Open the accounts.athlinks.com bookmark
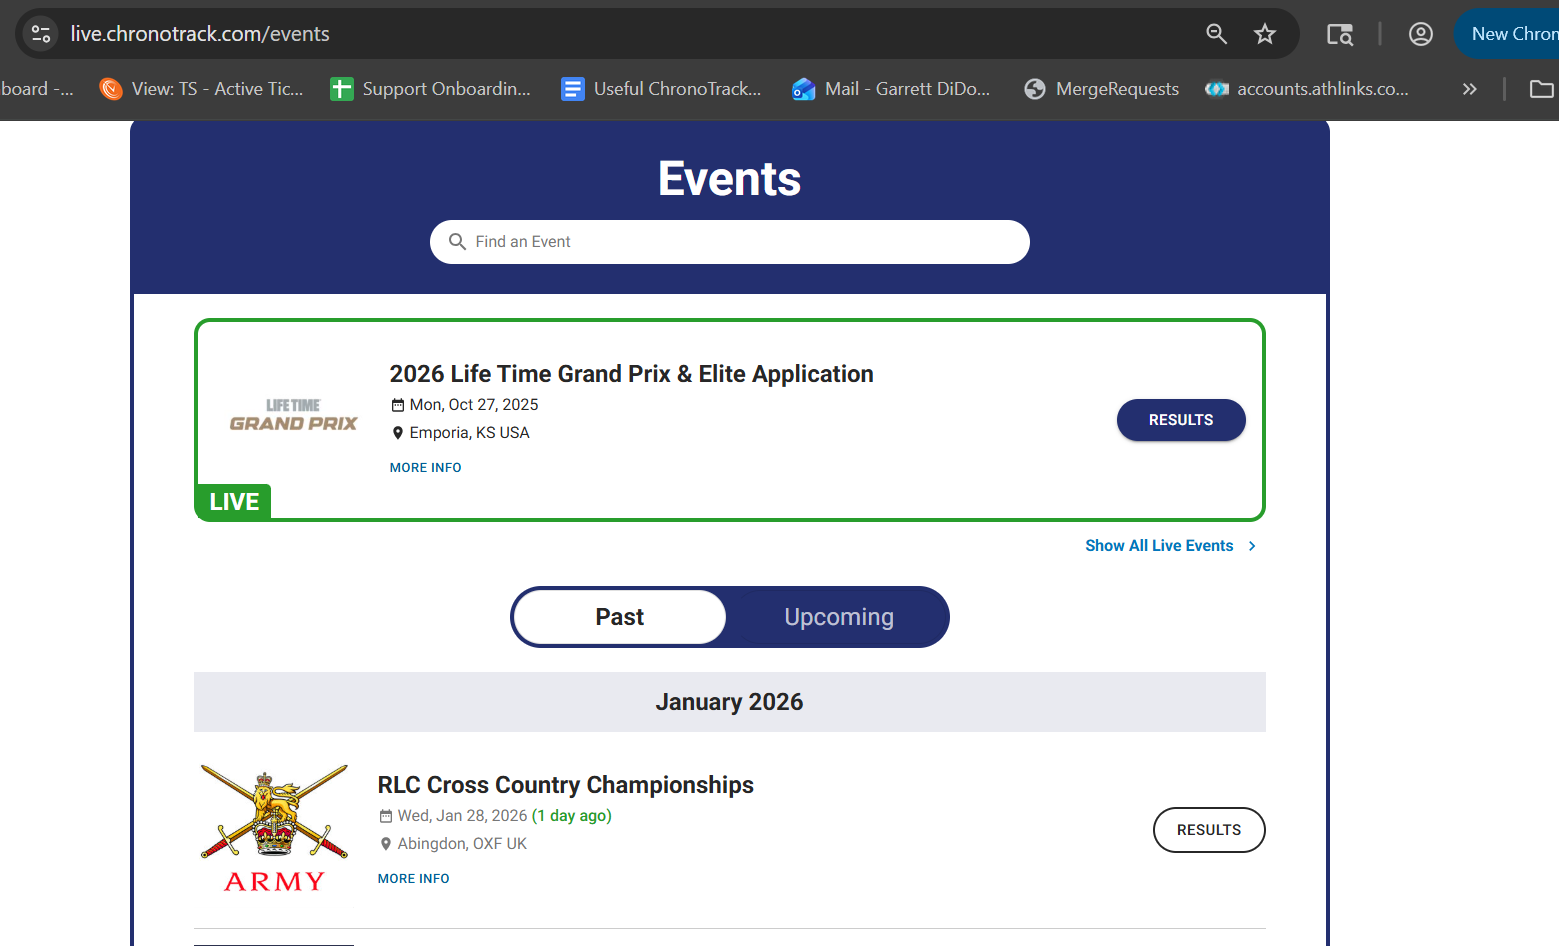The image size is (1559, 946). click(1307, 89)
